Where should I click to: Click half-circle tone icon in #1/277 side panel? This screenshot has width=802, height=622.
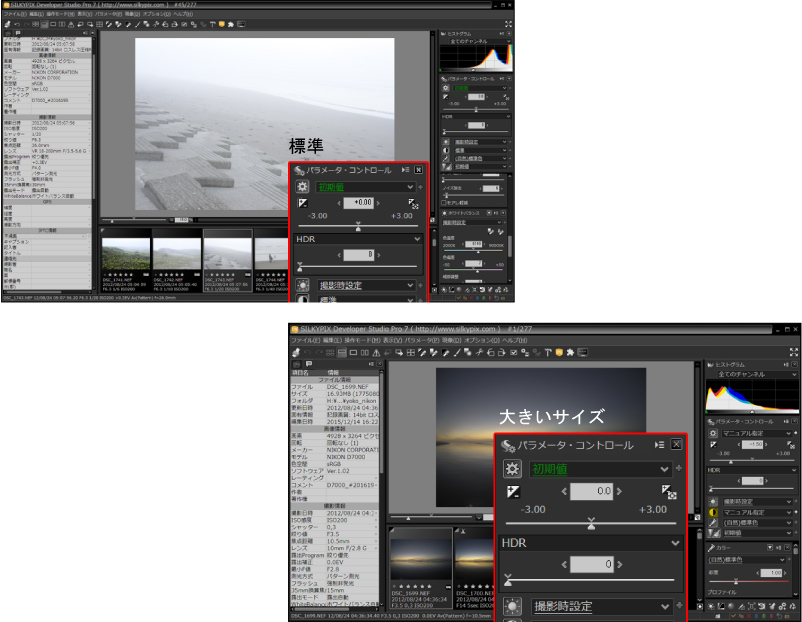tap(713, 512)
